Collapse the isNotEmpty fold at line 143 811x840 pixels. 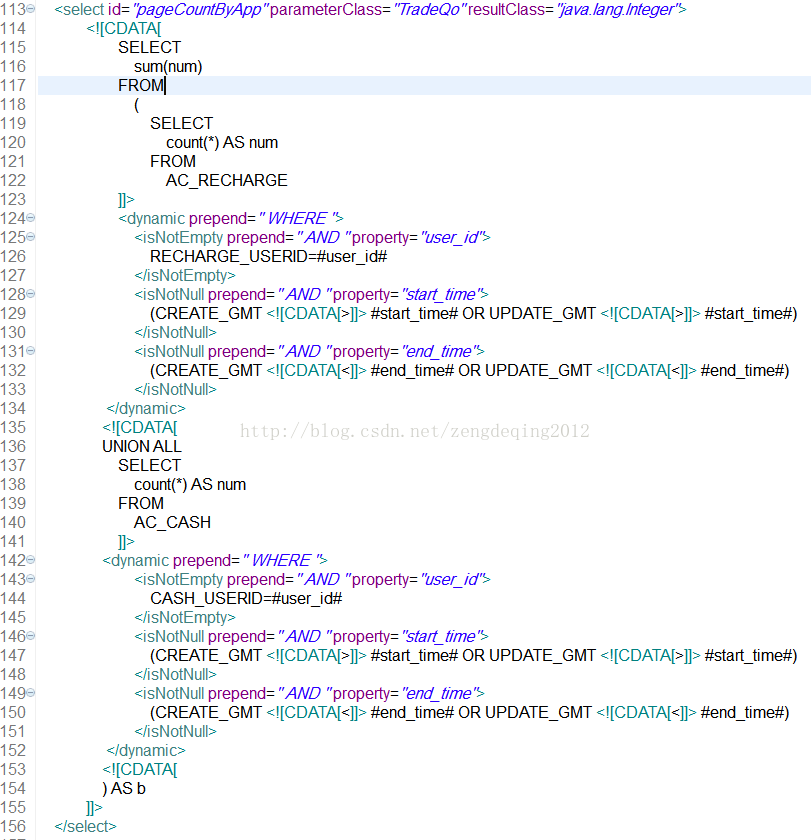point(31,579)
